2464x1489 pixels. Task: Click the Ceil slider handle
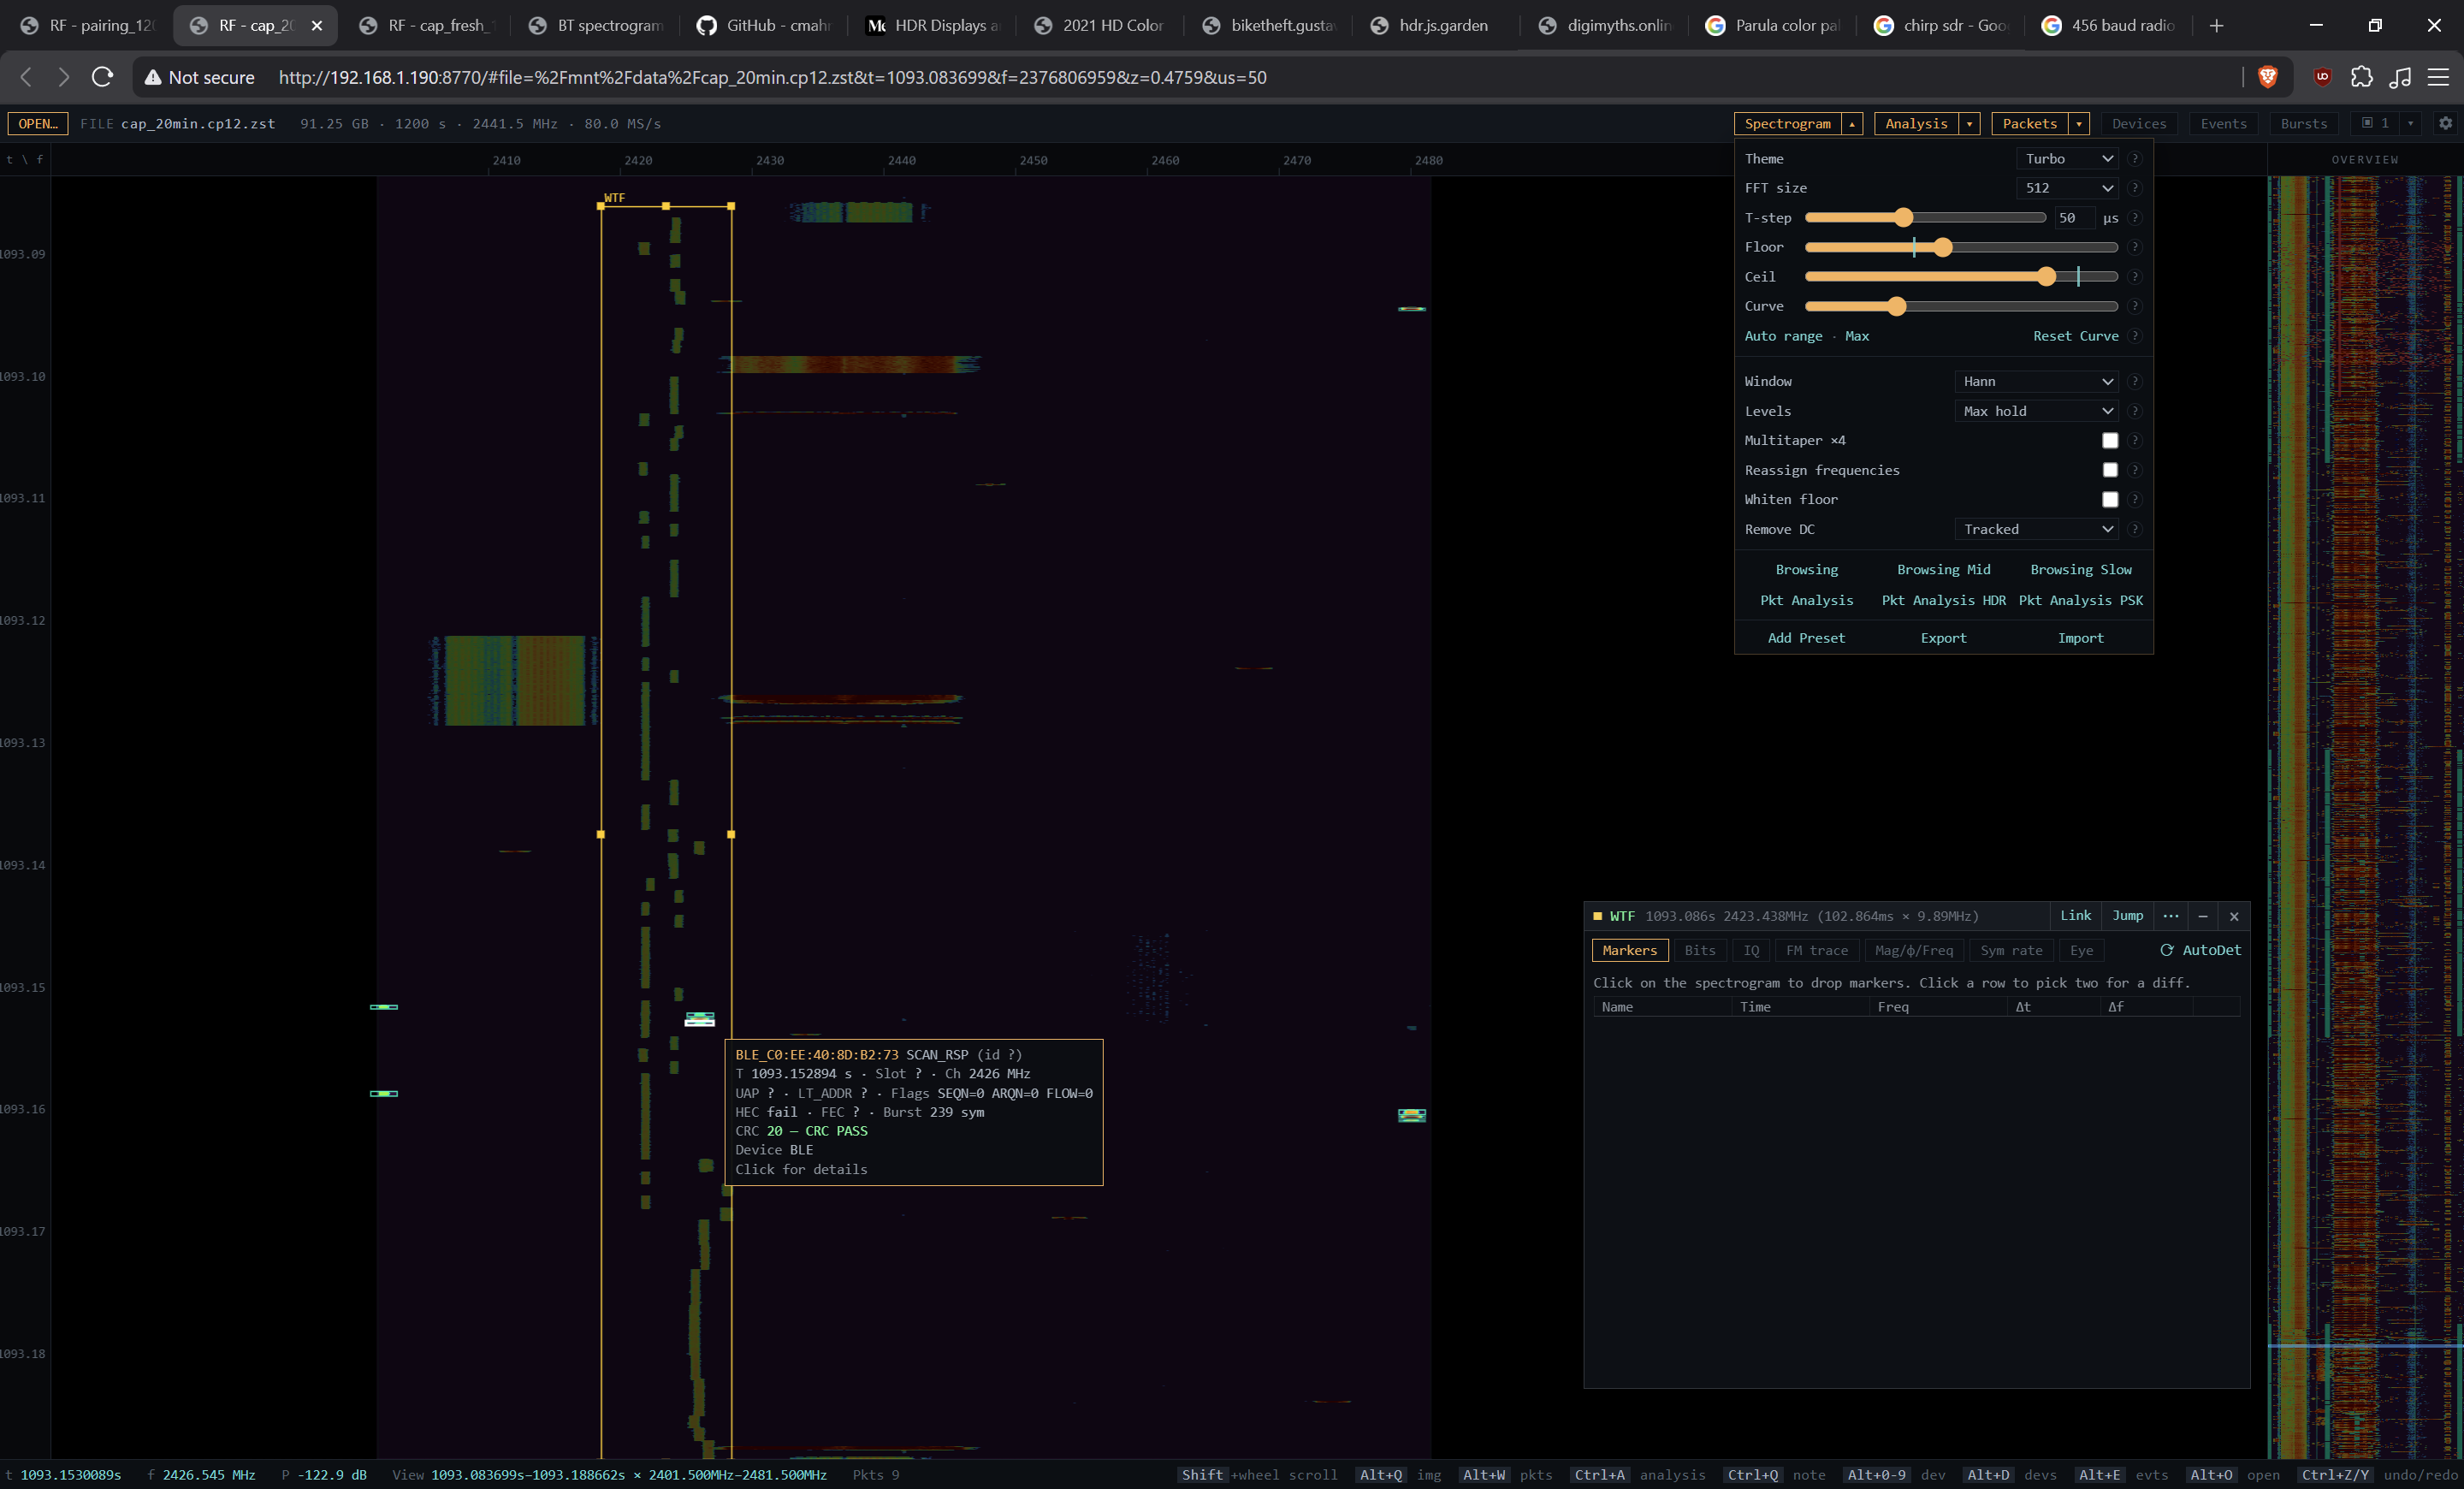tap(2046, 277)
